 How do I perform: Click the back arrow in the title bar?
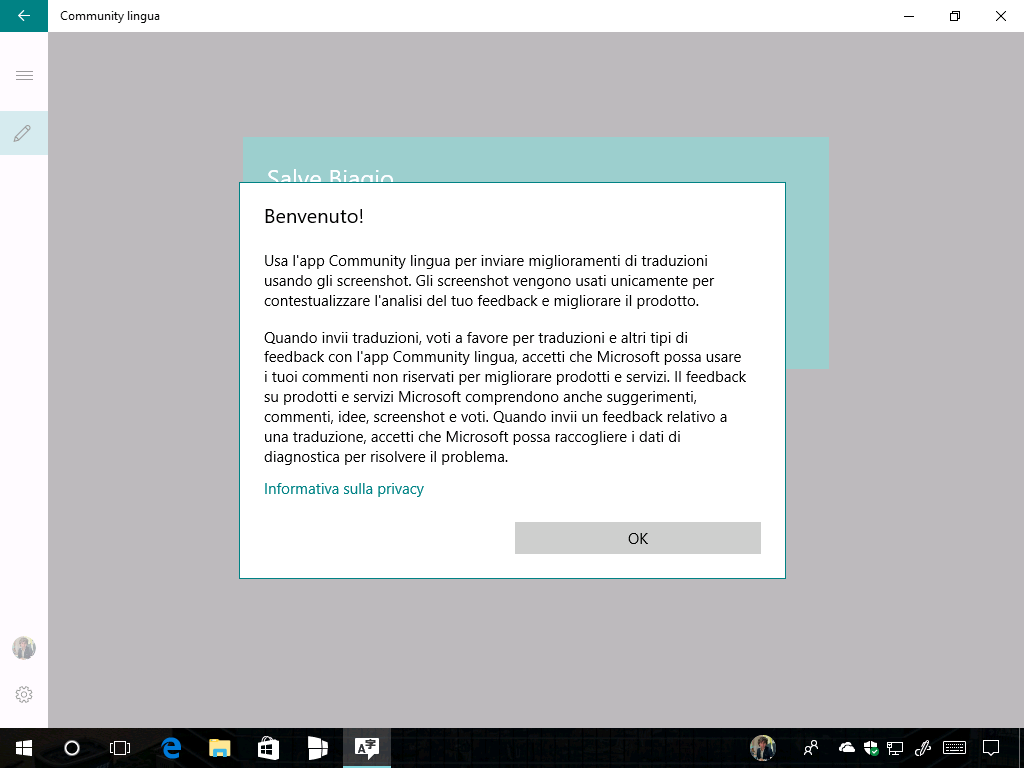(24, 16)
